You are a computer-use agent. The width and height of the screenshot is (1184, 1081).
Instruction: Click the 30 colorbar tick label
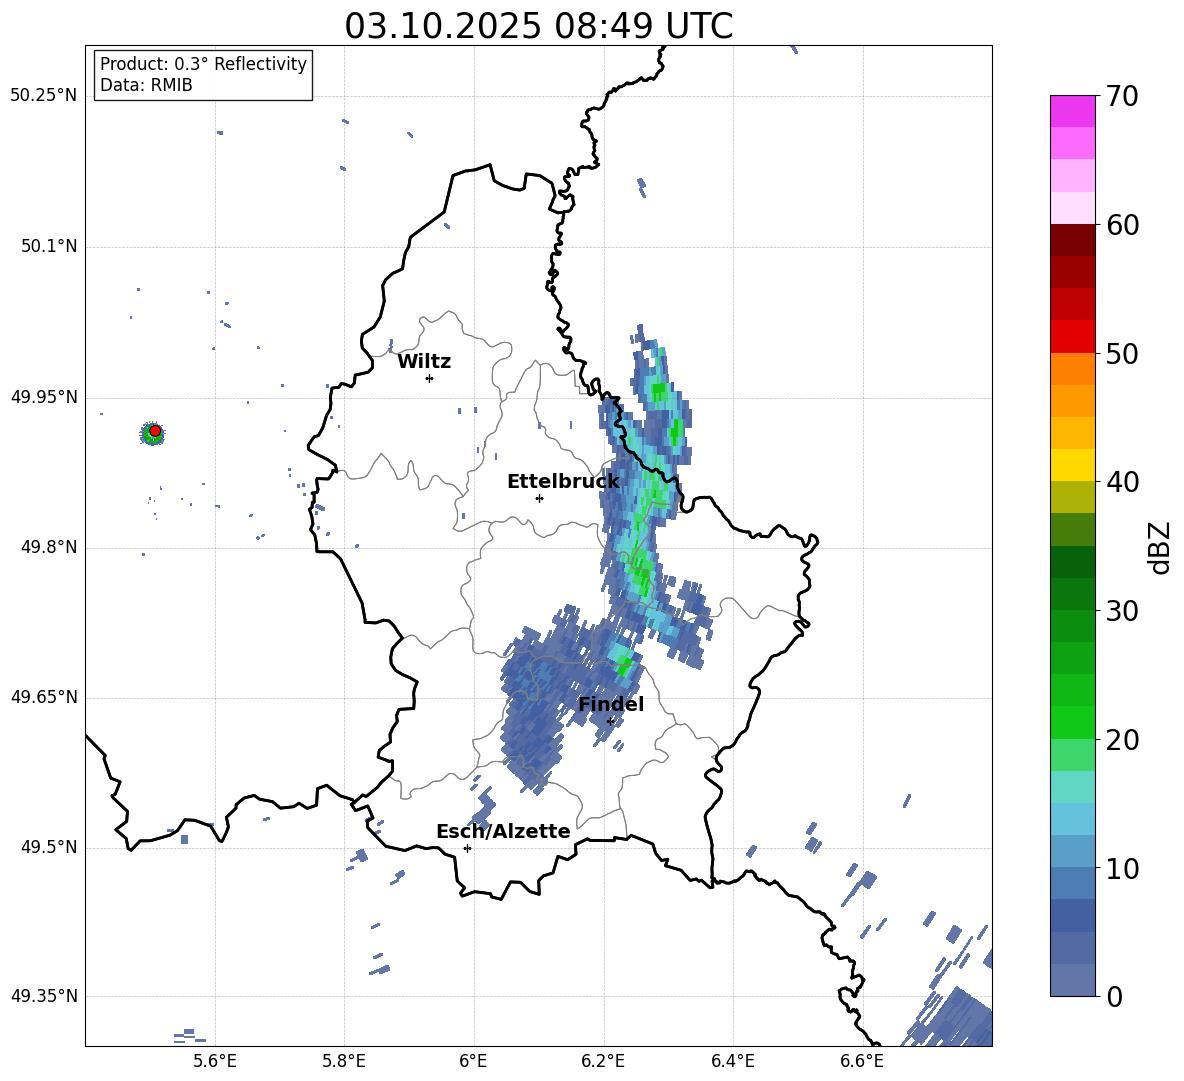coord(1122,611)
